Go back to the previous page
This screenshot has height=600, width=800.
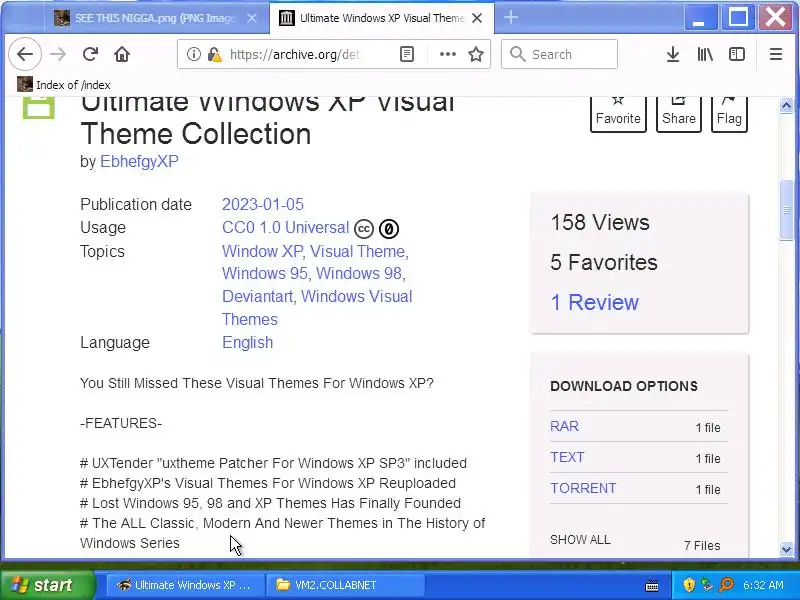(24, 54)
